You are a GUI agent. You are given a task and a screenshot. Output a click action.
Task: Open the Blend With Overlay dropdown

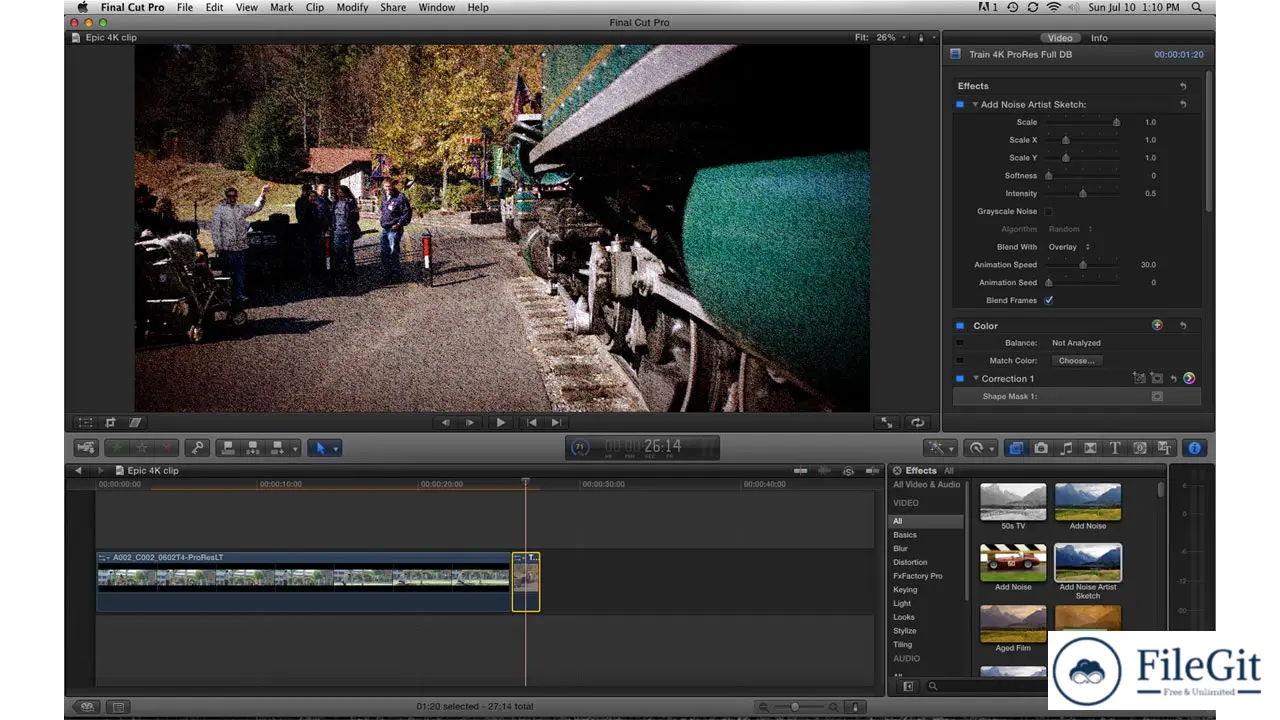coord(1069,247)
